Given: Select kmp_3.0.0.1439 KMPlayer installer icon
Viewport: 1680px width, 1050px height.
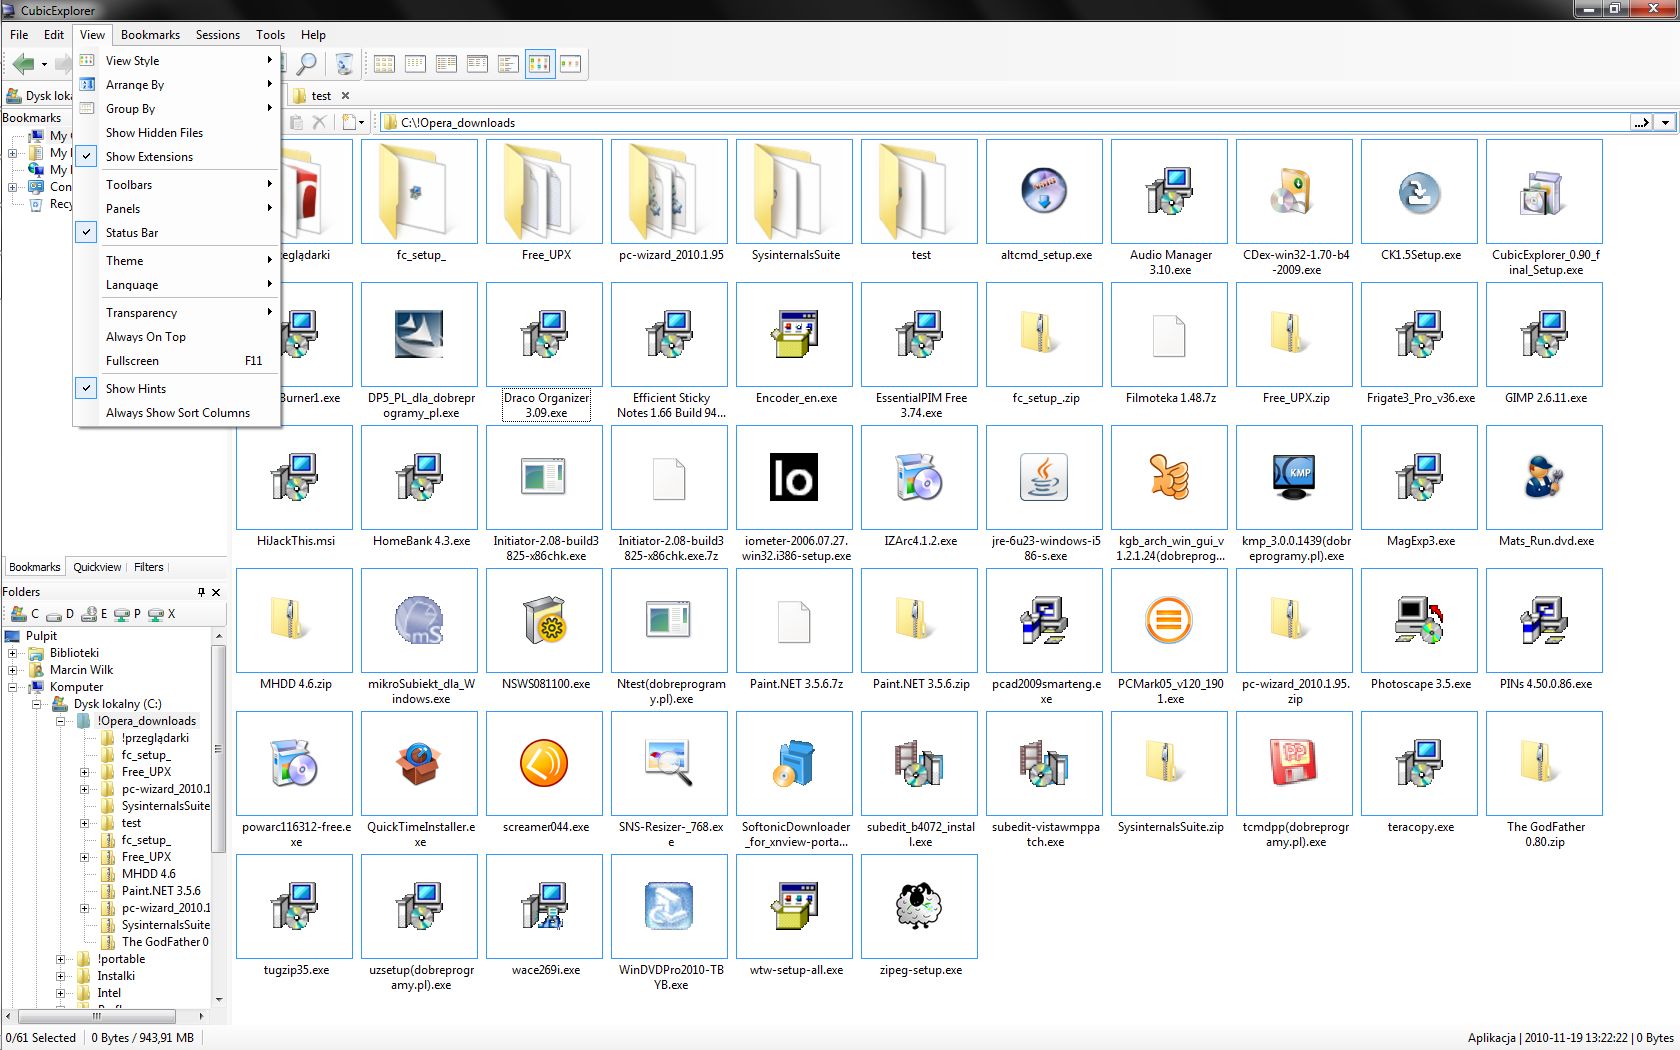Looking at the screenshot, I should [x=1294, y=477].
